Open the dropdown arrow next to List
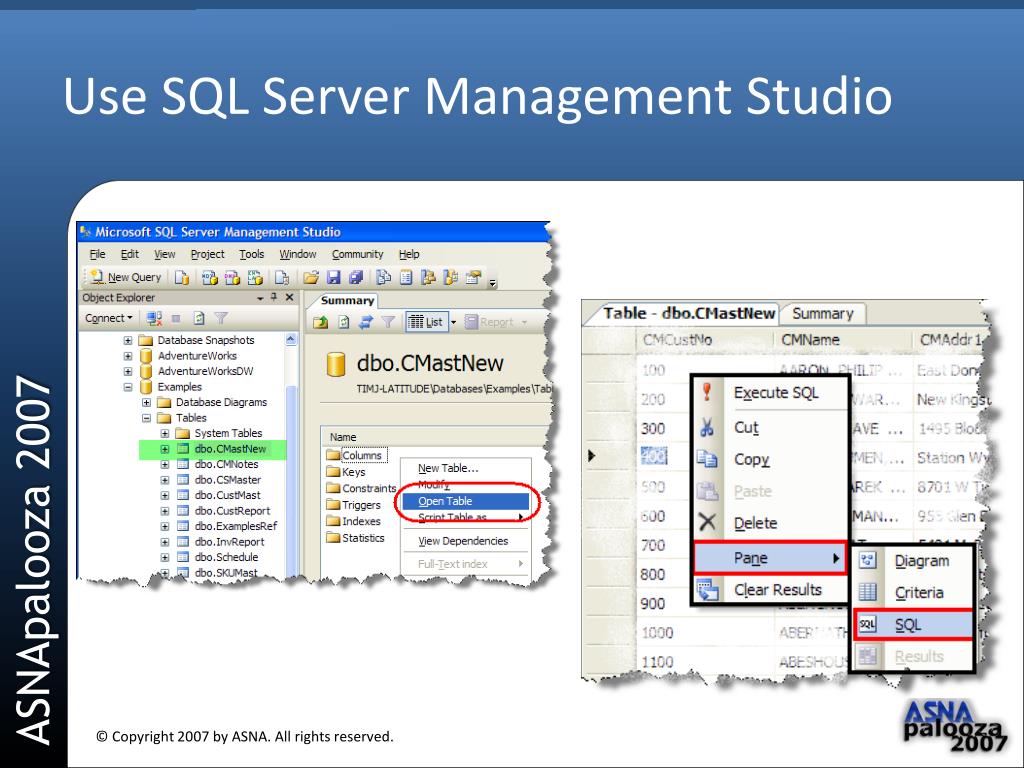 pos(453,322)
